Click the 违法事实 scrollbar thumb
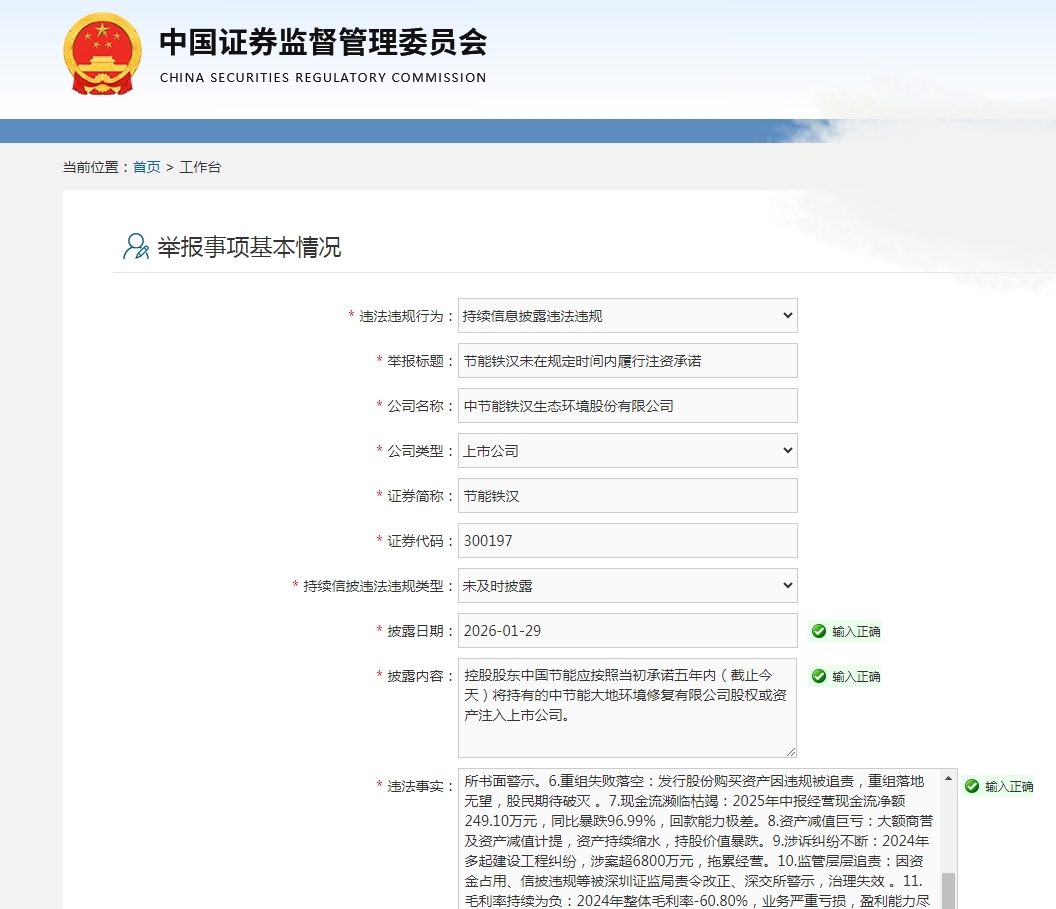 (x=948, y=890)
